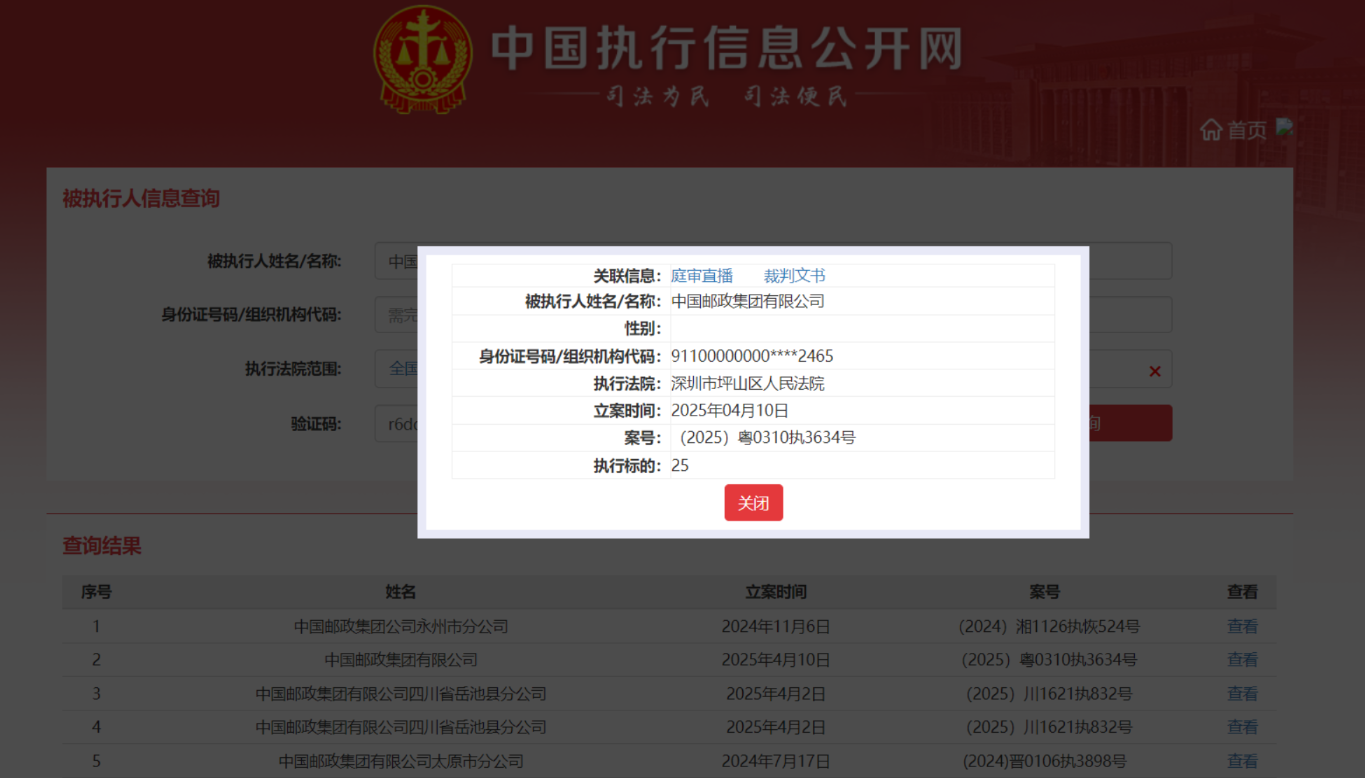Viewport: 1365px width, 778px height.
Task: Click the dialog name 中国邮政集团有限公司
Action: pyautogui.click(x=748, y=302)
